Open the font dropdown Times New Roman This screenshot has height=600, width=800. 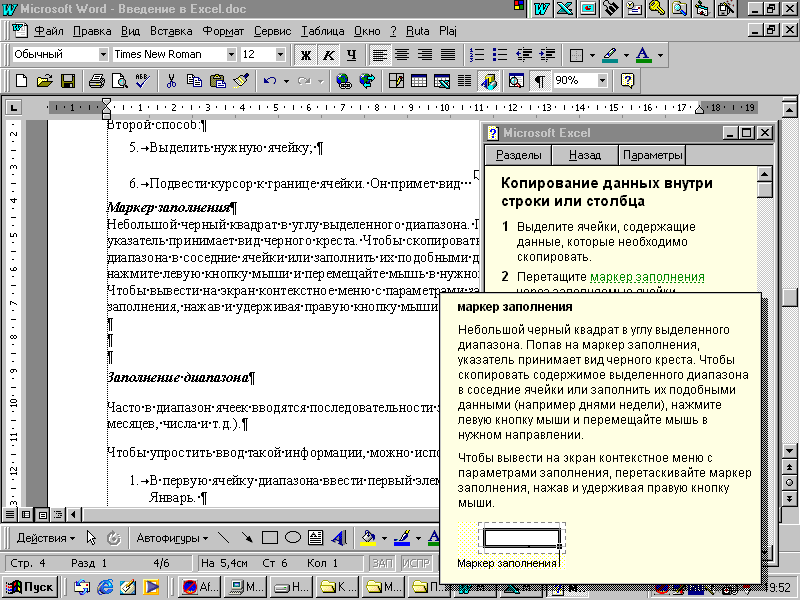pos(231,54)
